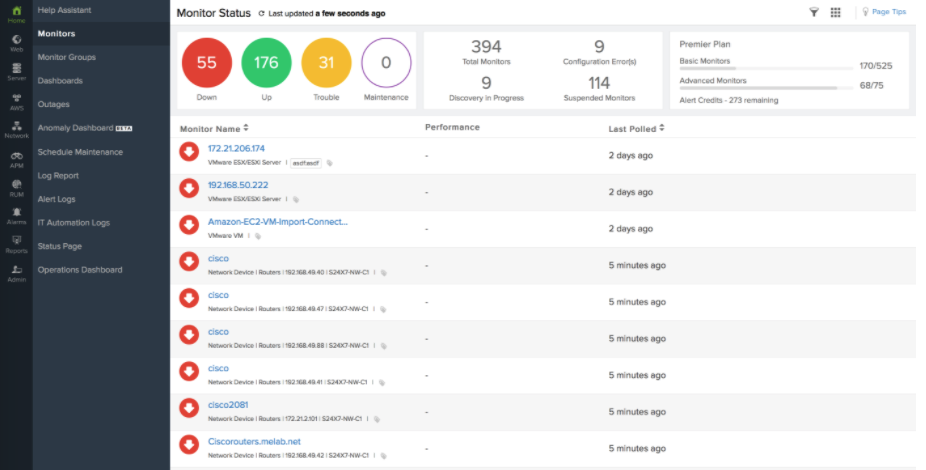The width and height of the screenshot is (926, 470).
Task: Open monitor 192.168.50.222 link
Action: point(238,185)
